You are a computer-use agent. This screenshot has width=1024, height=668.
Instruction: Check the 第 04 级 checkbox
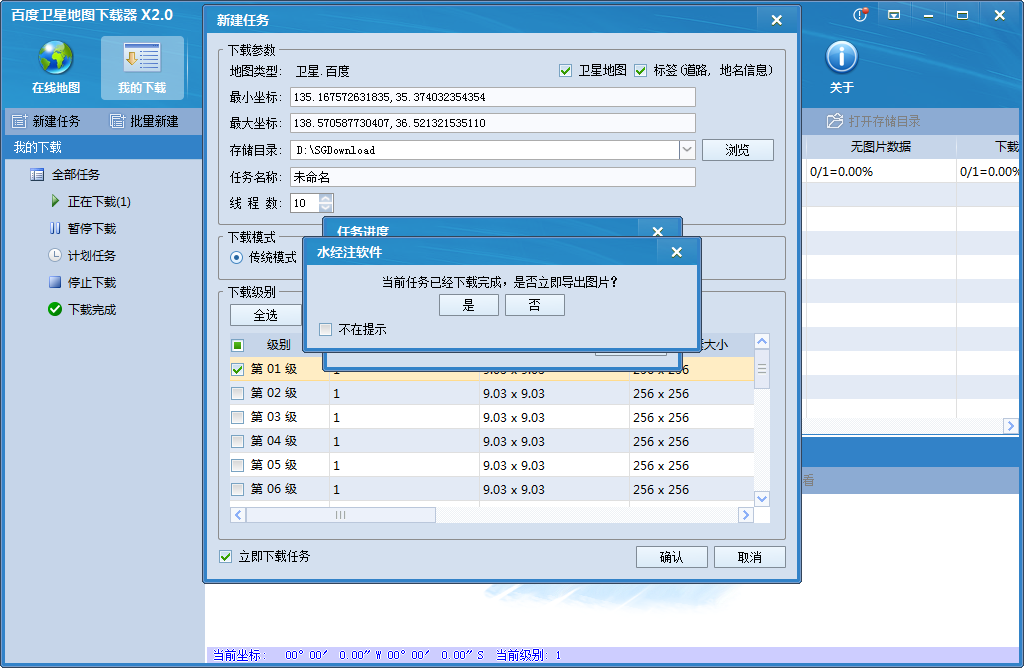(238, 441)
